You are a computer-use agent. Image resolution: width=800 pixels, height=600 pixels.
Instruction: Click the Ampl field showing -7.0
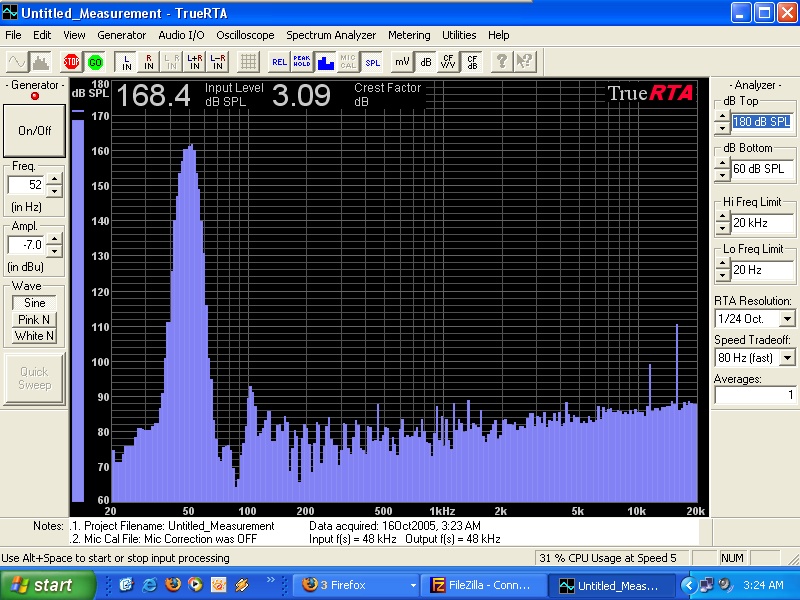coord(27,245)
